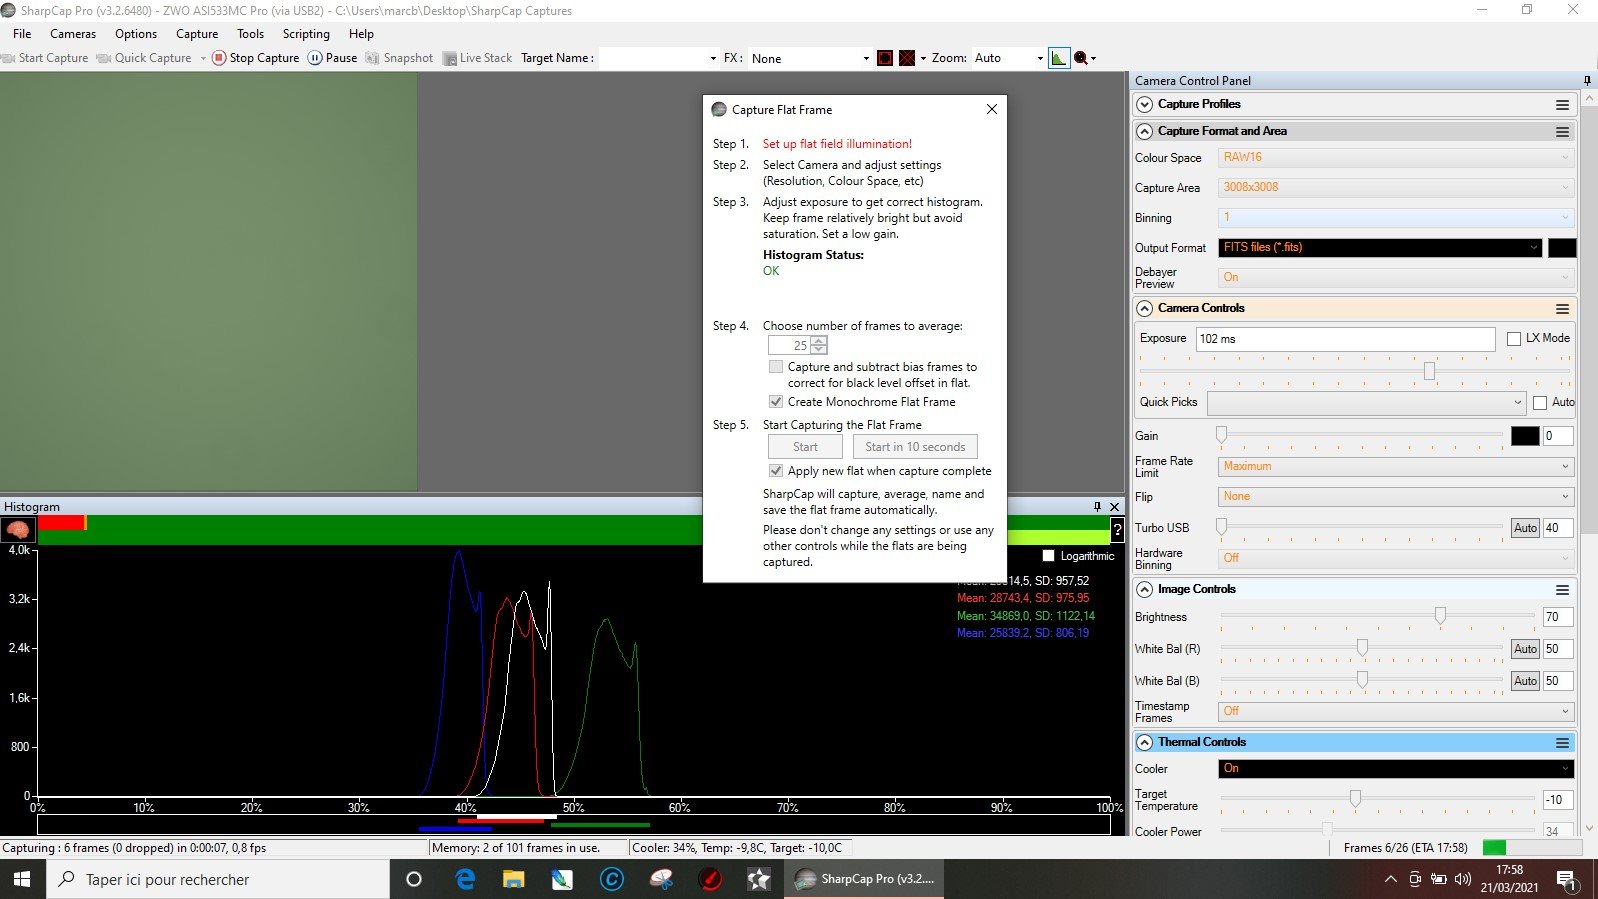
Task: Pin the Camera Control Panel
Action: 1587,81
